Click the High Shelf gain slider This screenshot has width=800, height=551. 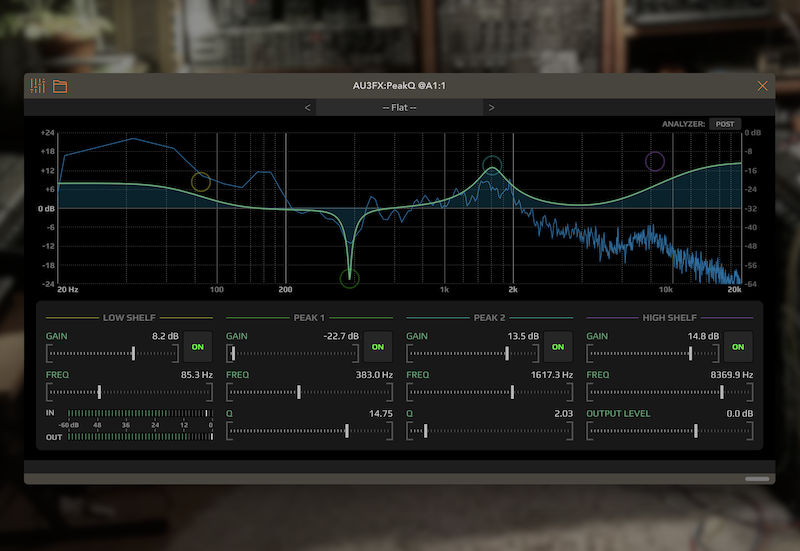coord(653,353)
